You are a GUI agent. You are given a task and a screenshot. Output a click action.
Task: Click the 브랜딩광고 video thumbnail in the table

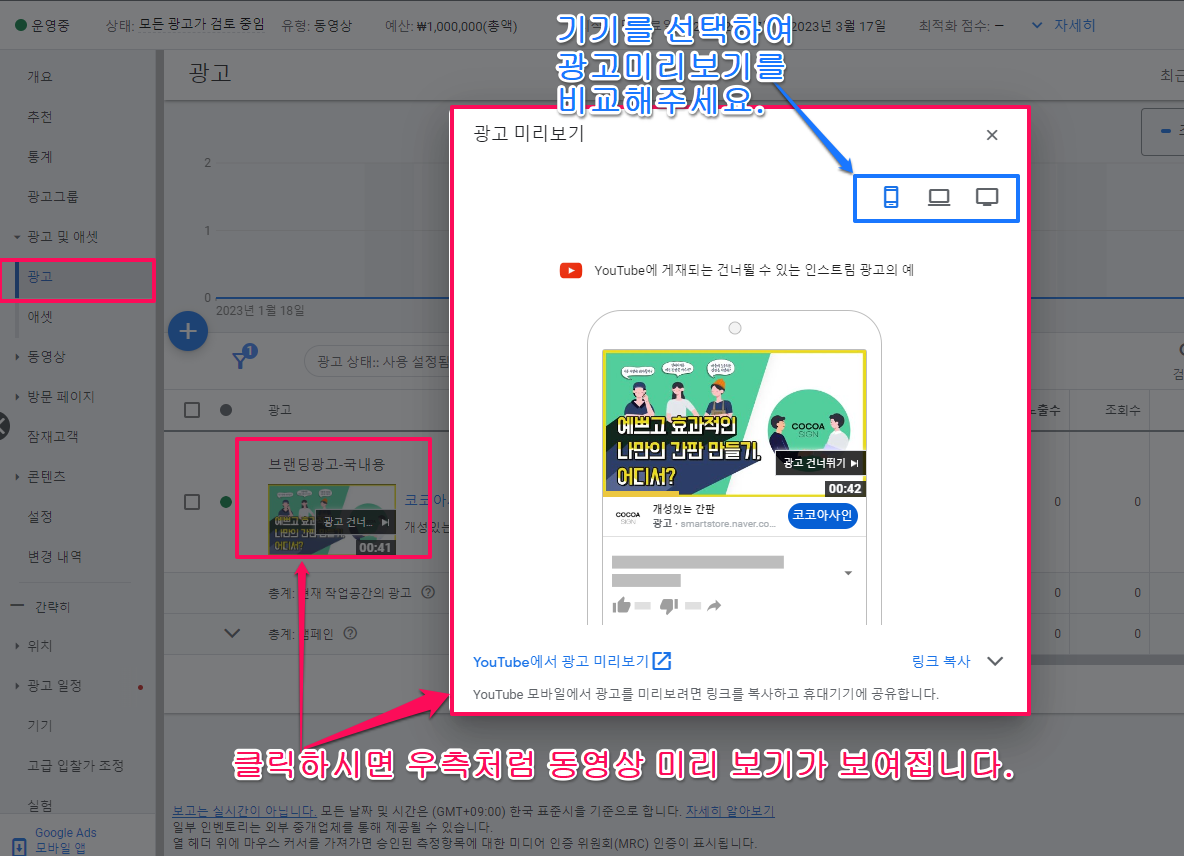coord(332,520)
